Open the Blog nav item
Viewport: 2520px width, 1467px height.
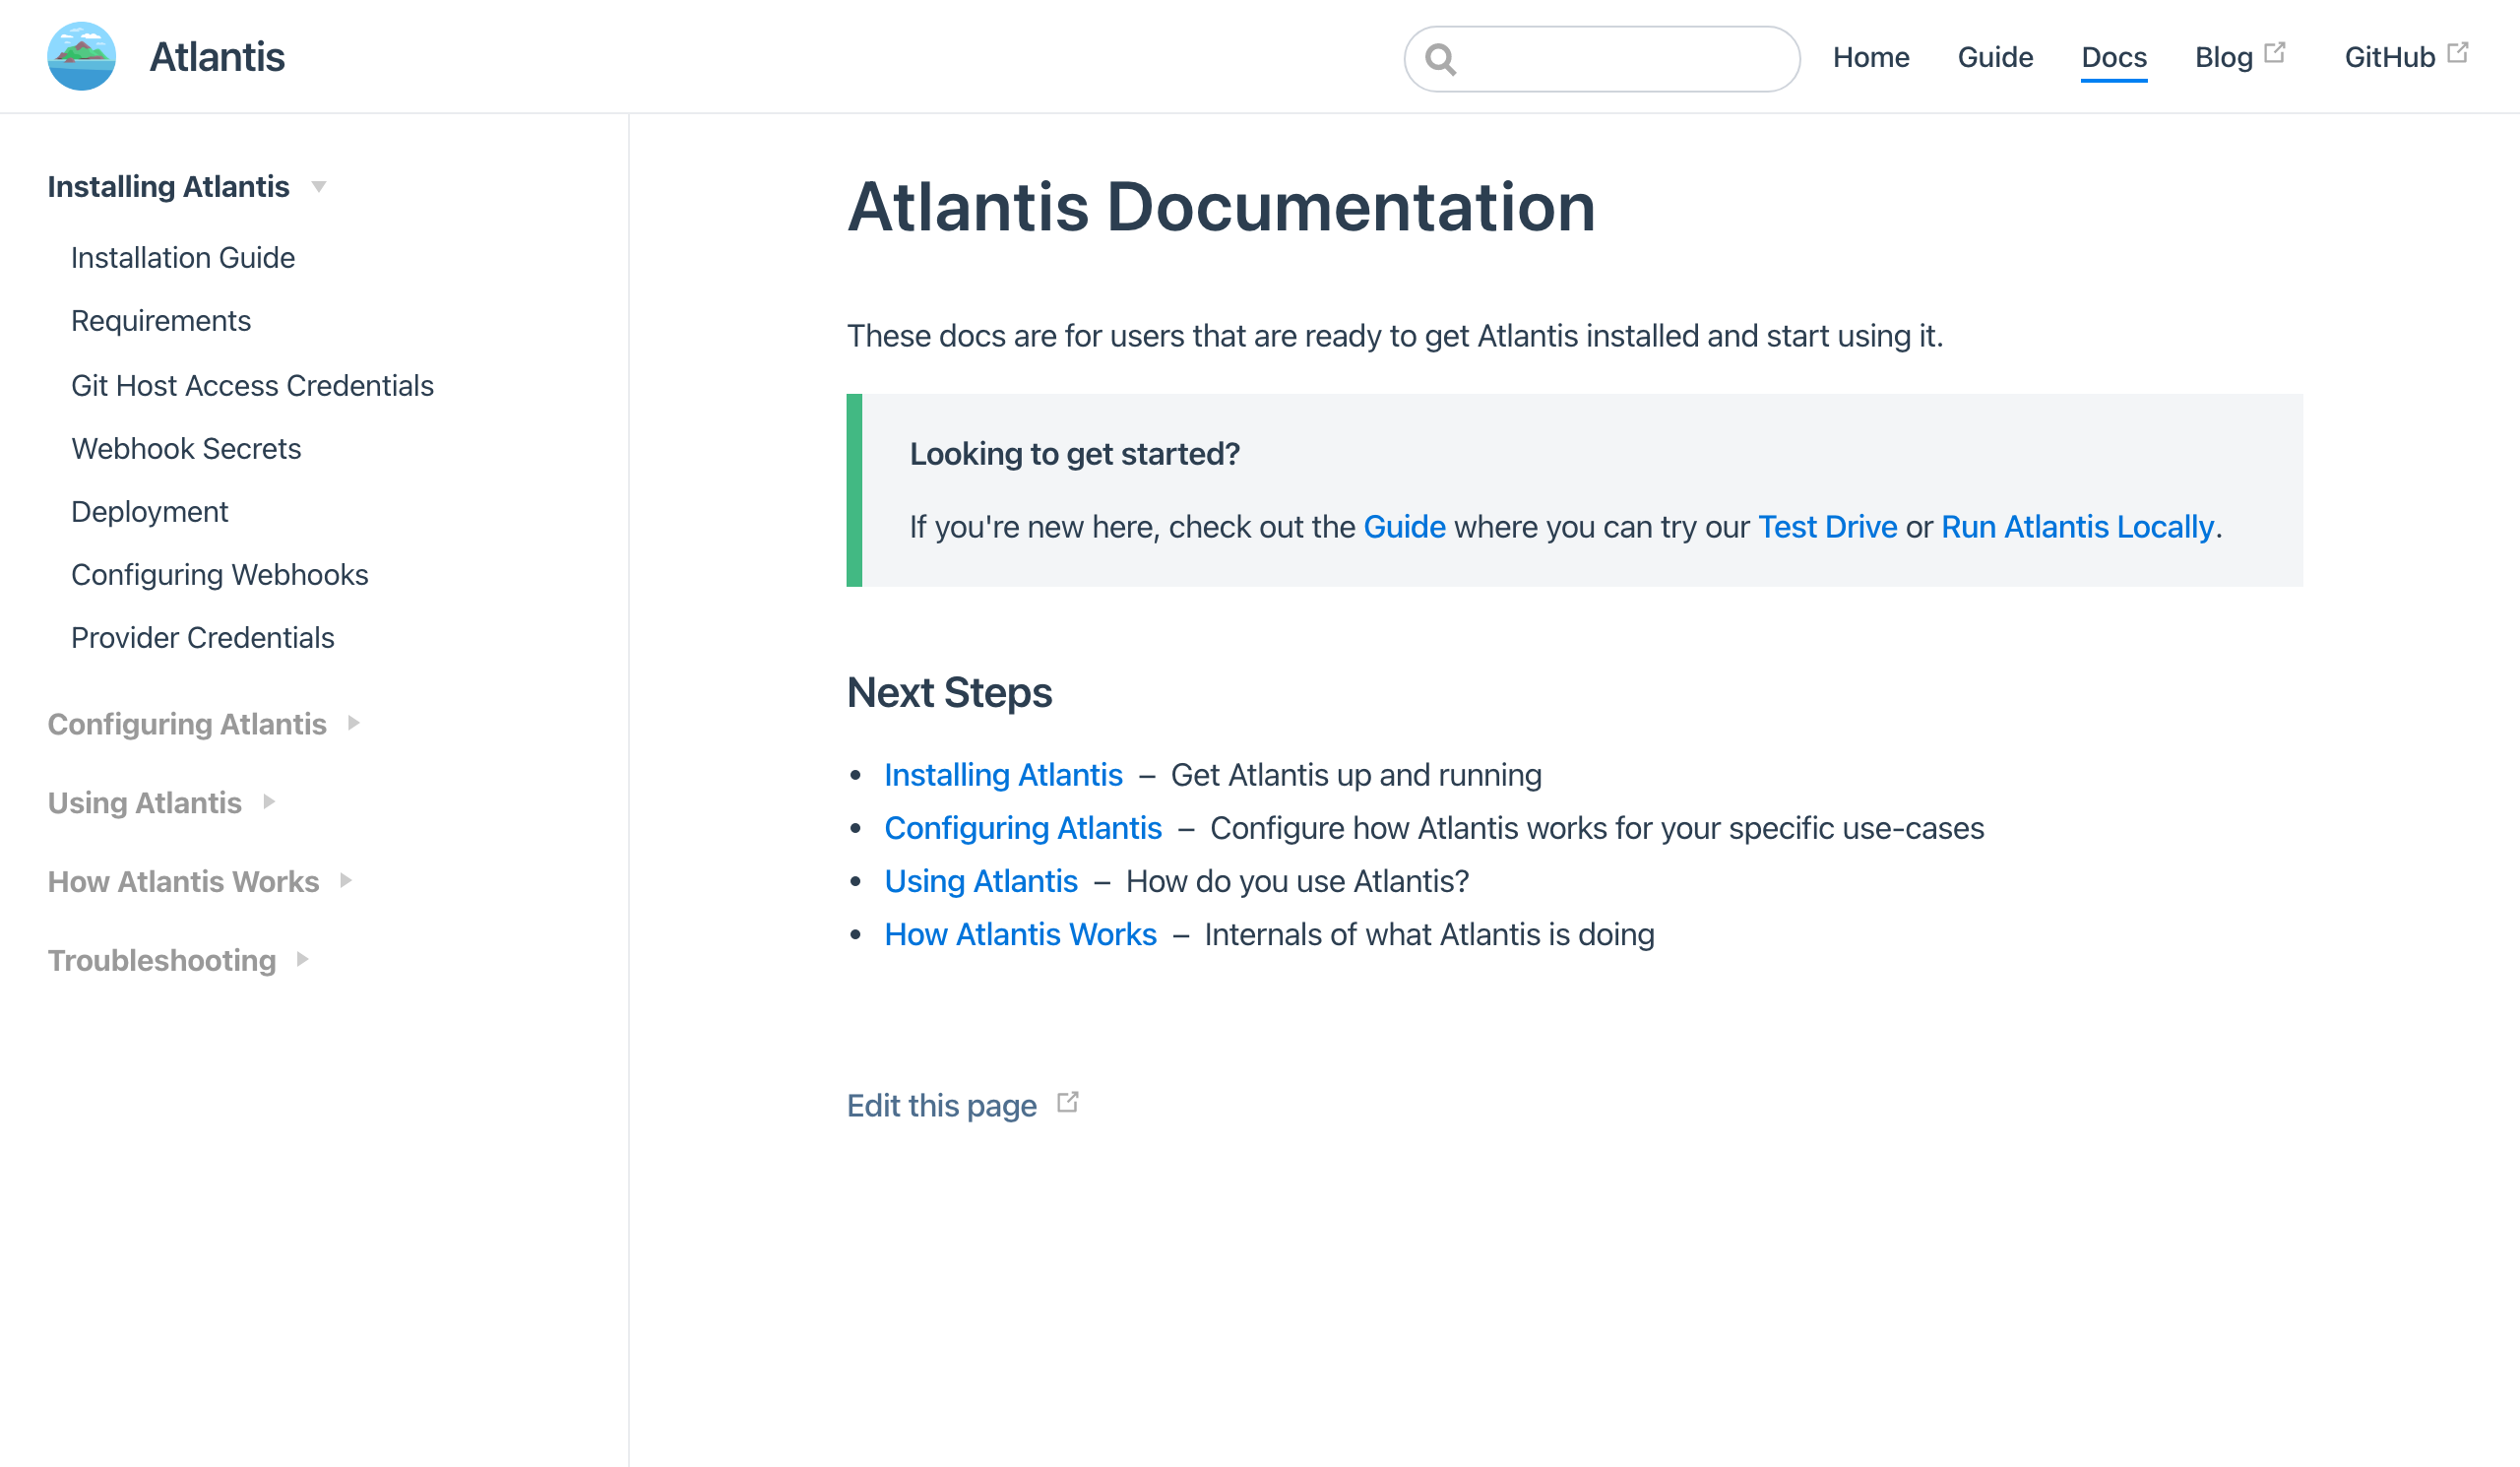(x=2223, y=57)
